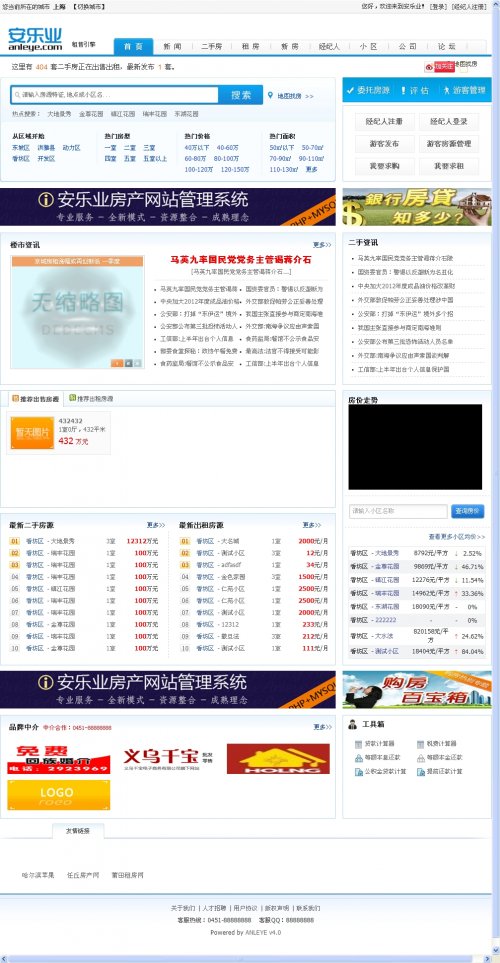500x963 pixels.
Task: Open 查看更多小区均价 link
Action: point(457,537)
